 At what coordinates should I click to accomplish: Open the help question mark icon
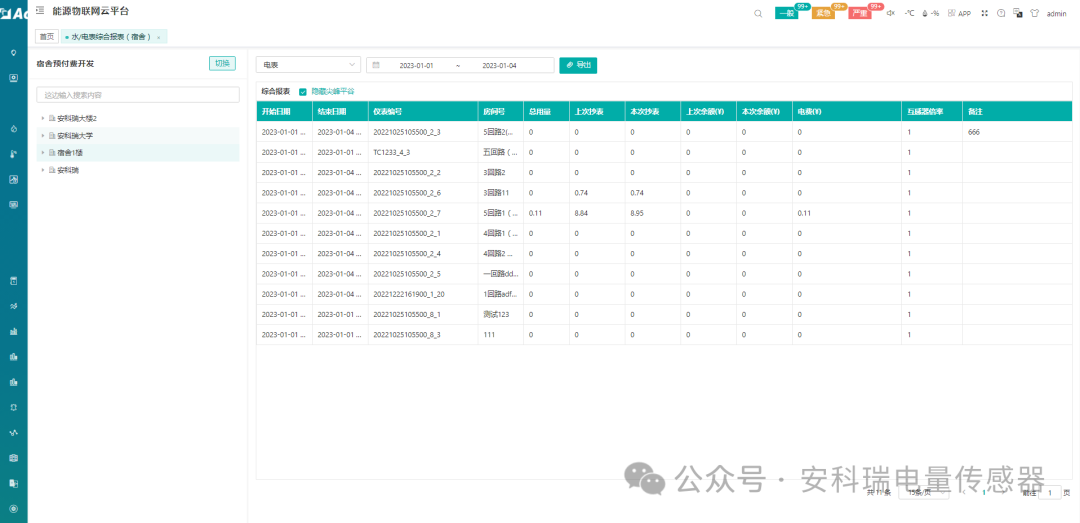point(1001,13)
